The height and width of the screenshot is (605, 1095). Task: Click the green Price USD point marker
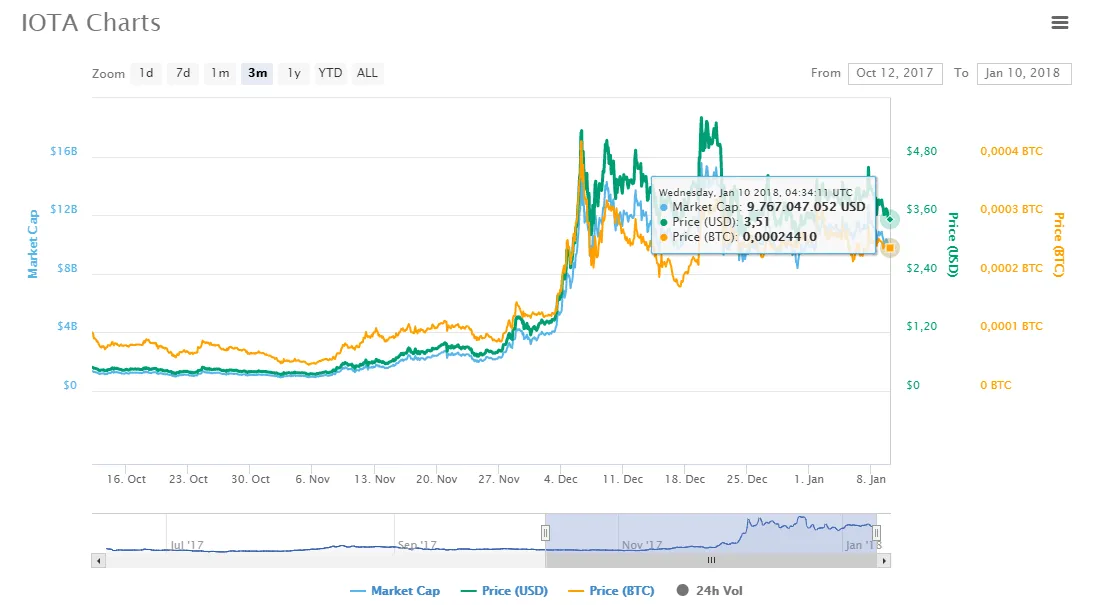tap(890, 219)
